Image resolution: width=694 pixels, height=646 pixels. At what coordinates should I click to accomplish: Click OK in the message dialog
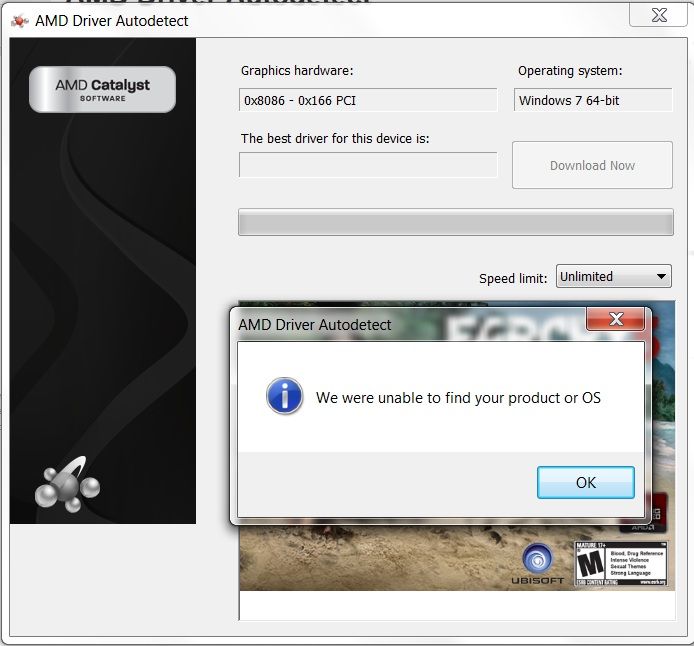(586, 482)
